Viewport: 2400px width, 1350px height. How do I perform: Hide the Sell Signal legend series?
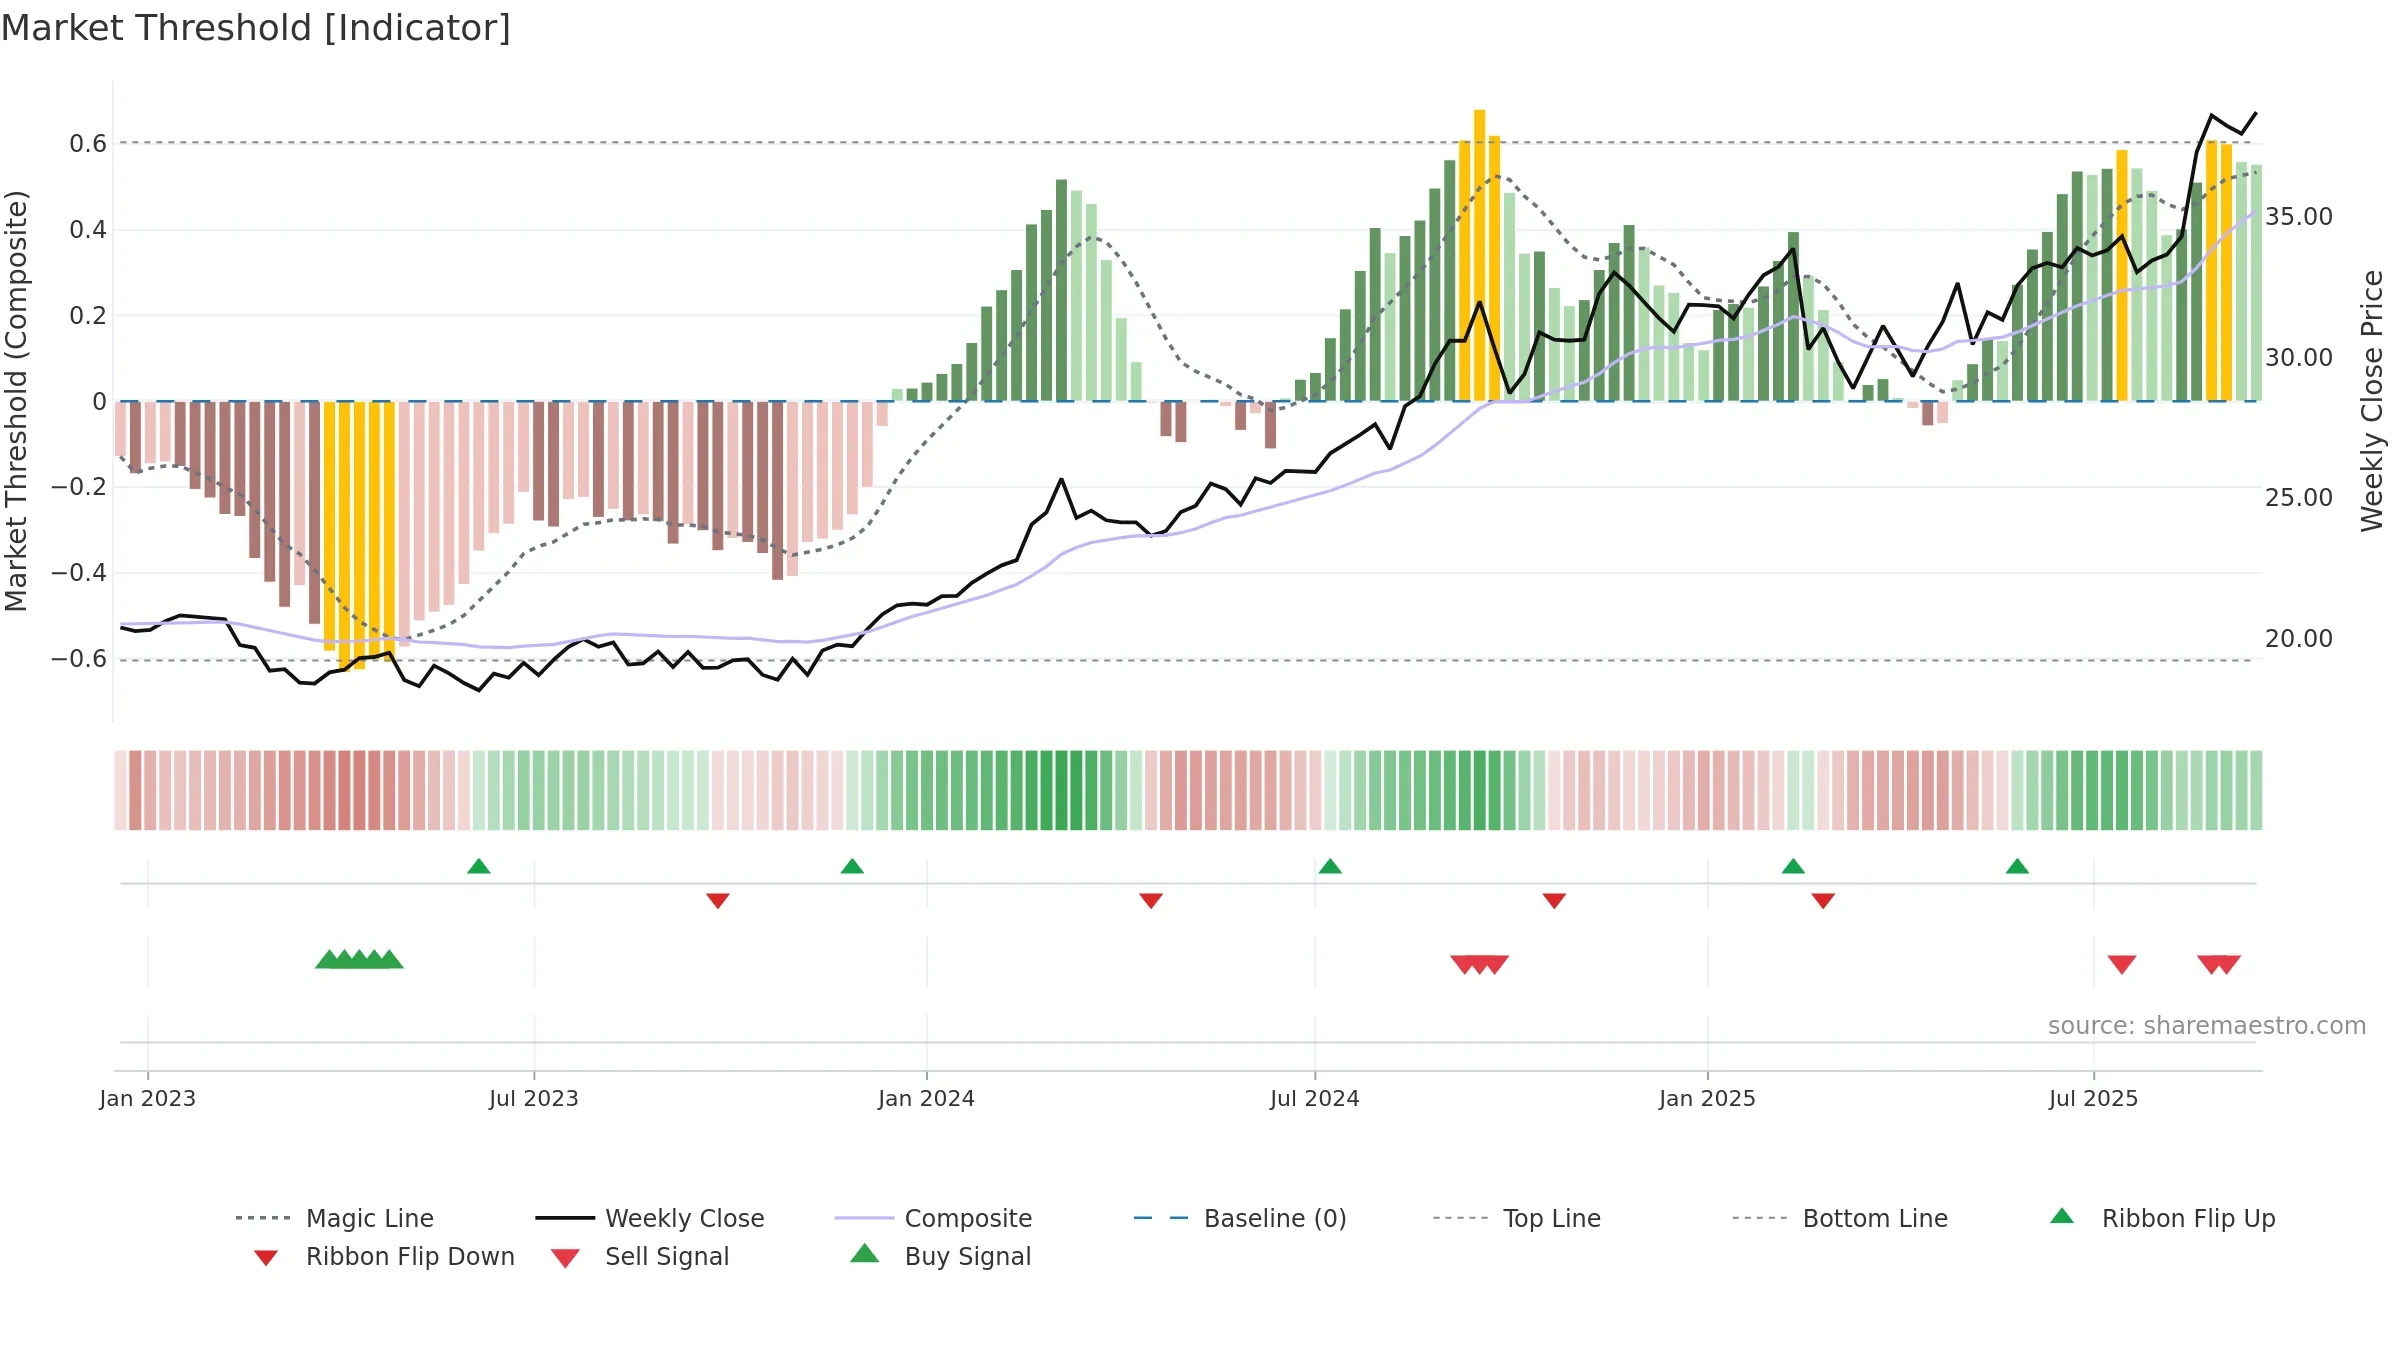640,1256
